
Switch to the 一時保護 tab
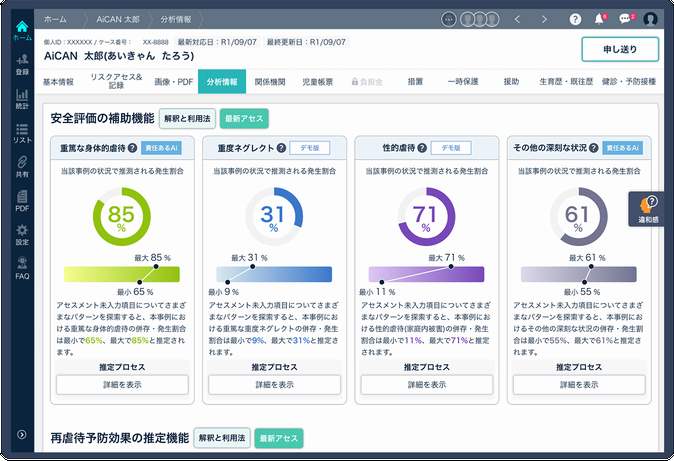tap(463, 81)
